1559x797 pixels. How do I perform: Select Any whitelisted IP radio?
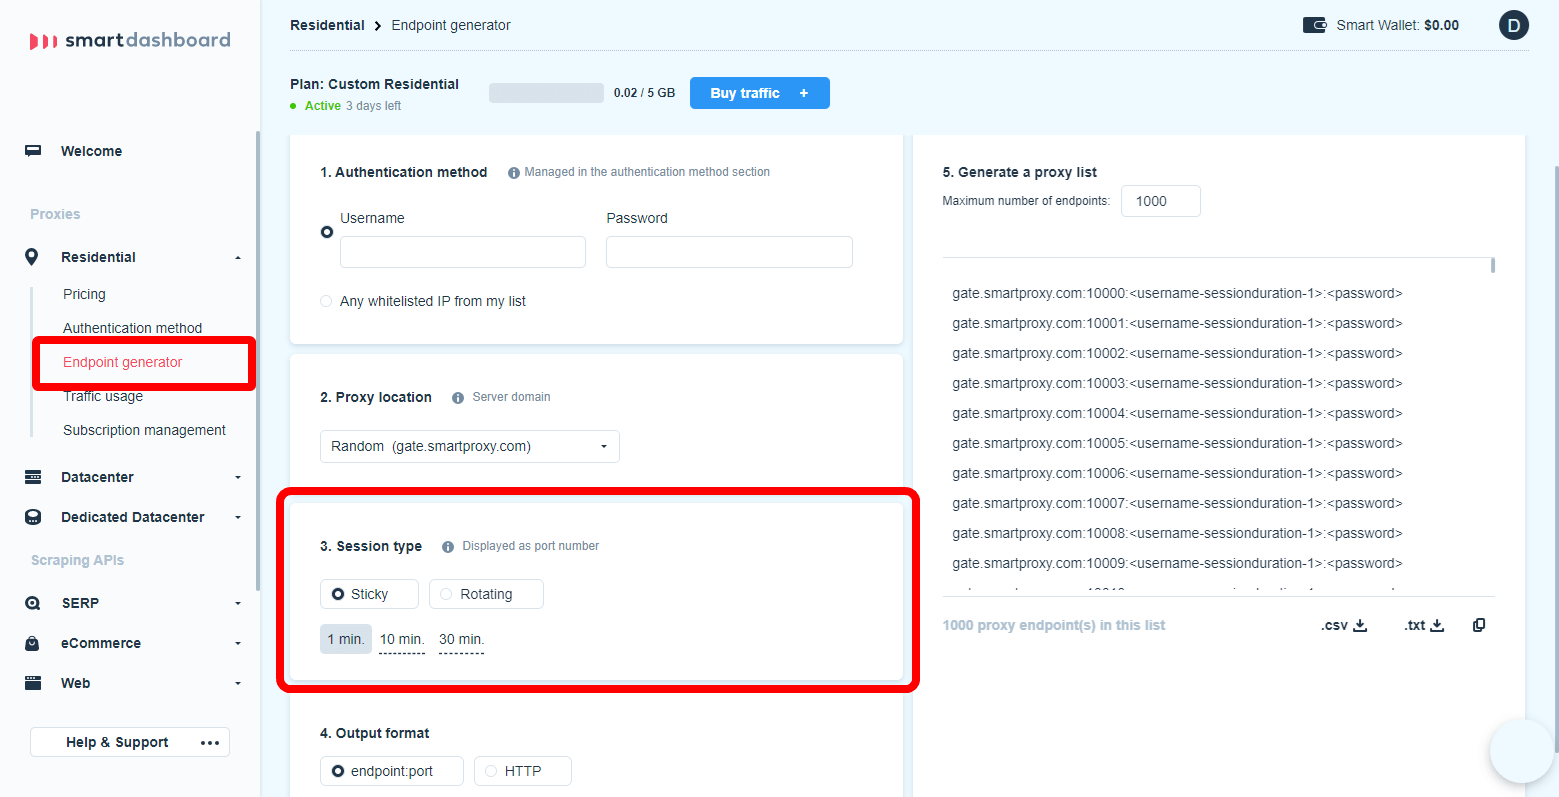pyautogui.click(x=326, y=301)
